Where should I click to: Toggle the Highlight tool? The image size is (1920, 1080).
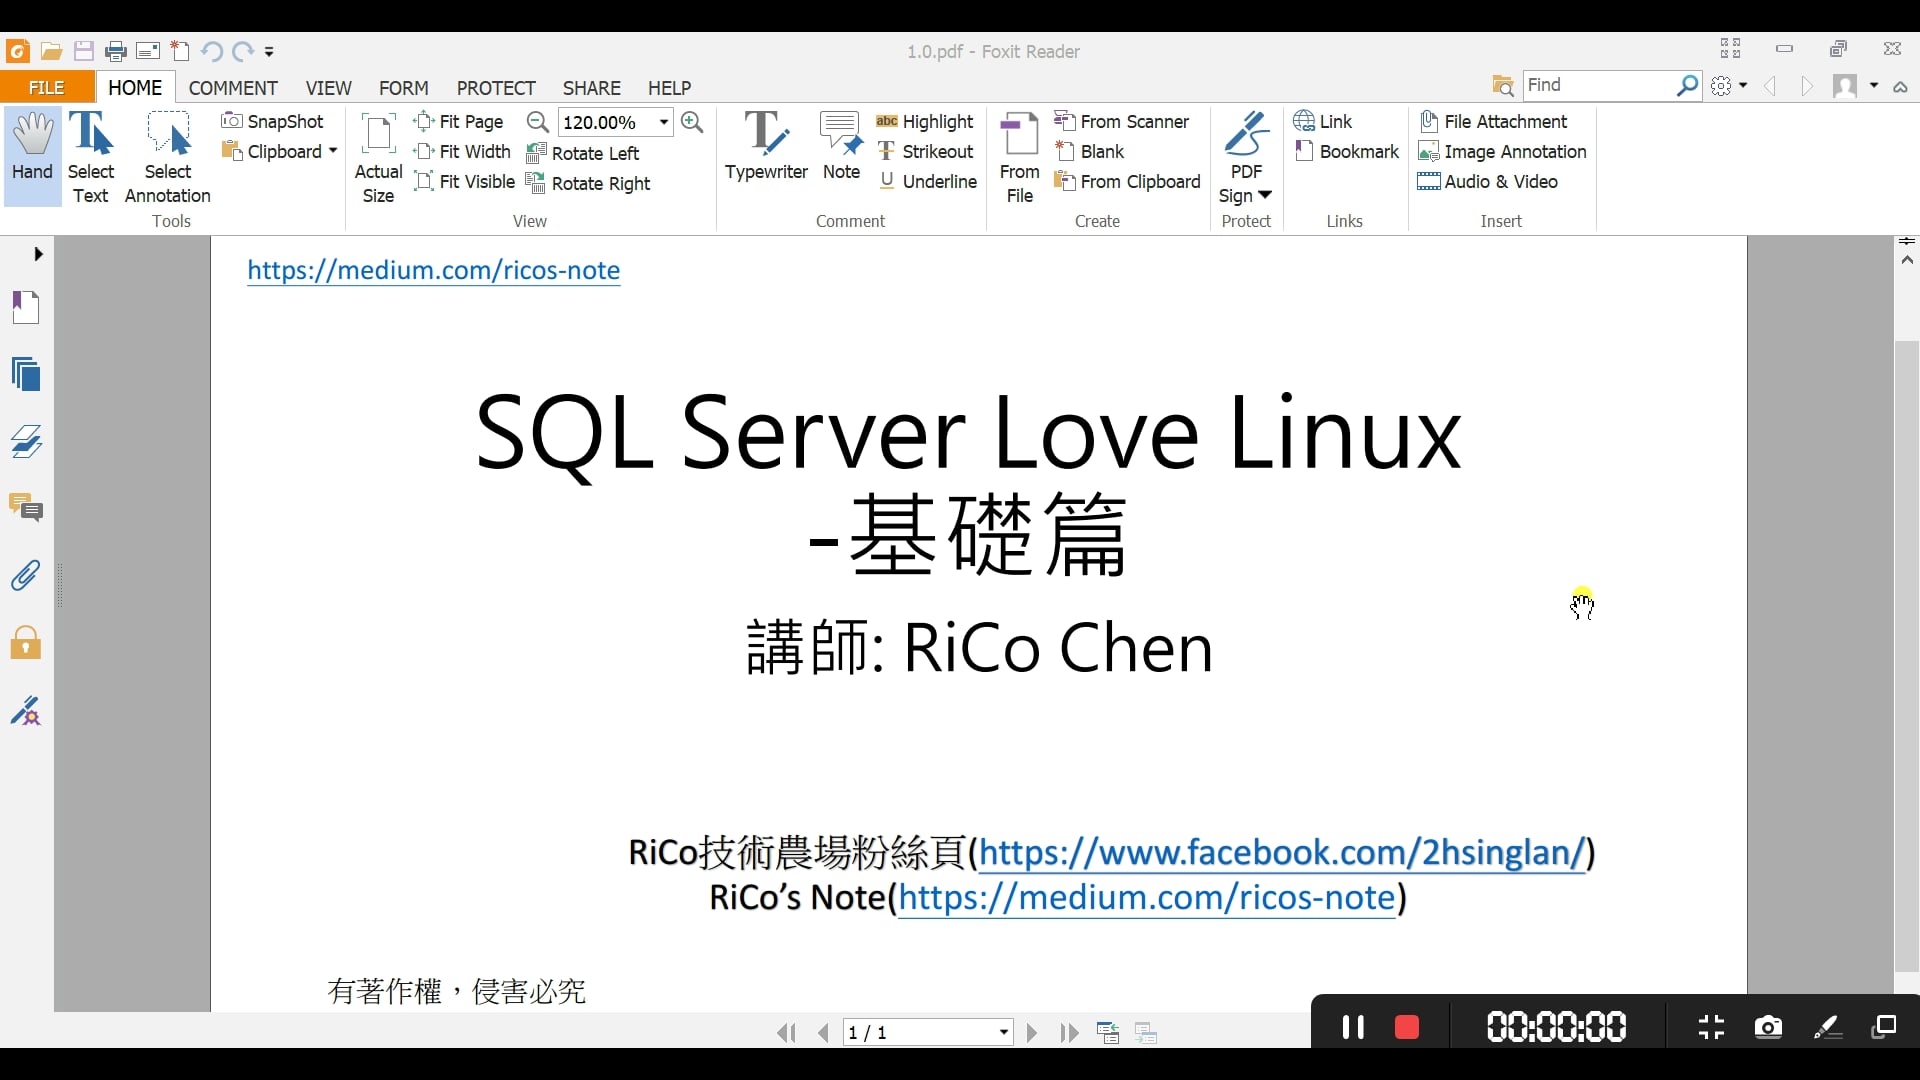click(925, 121)
